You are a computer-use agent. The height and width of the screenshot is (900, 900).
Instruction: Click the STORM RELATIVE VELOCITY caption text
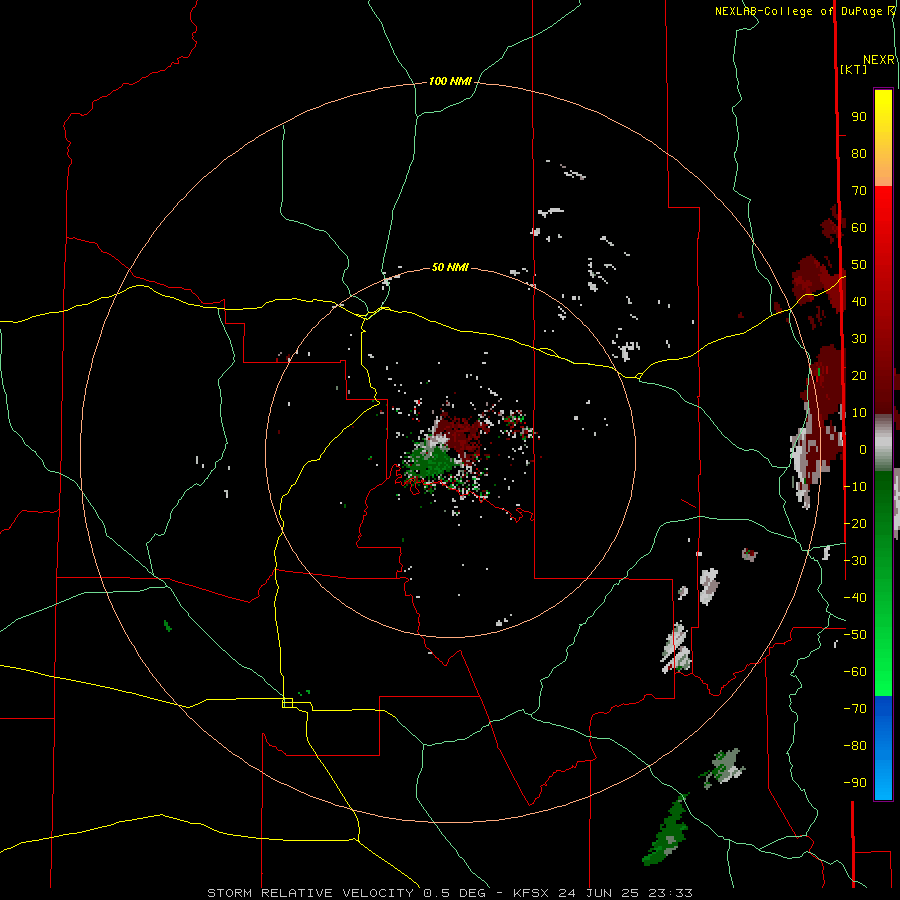[310, 893]
